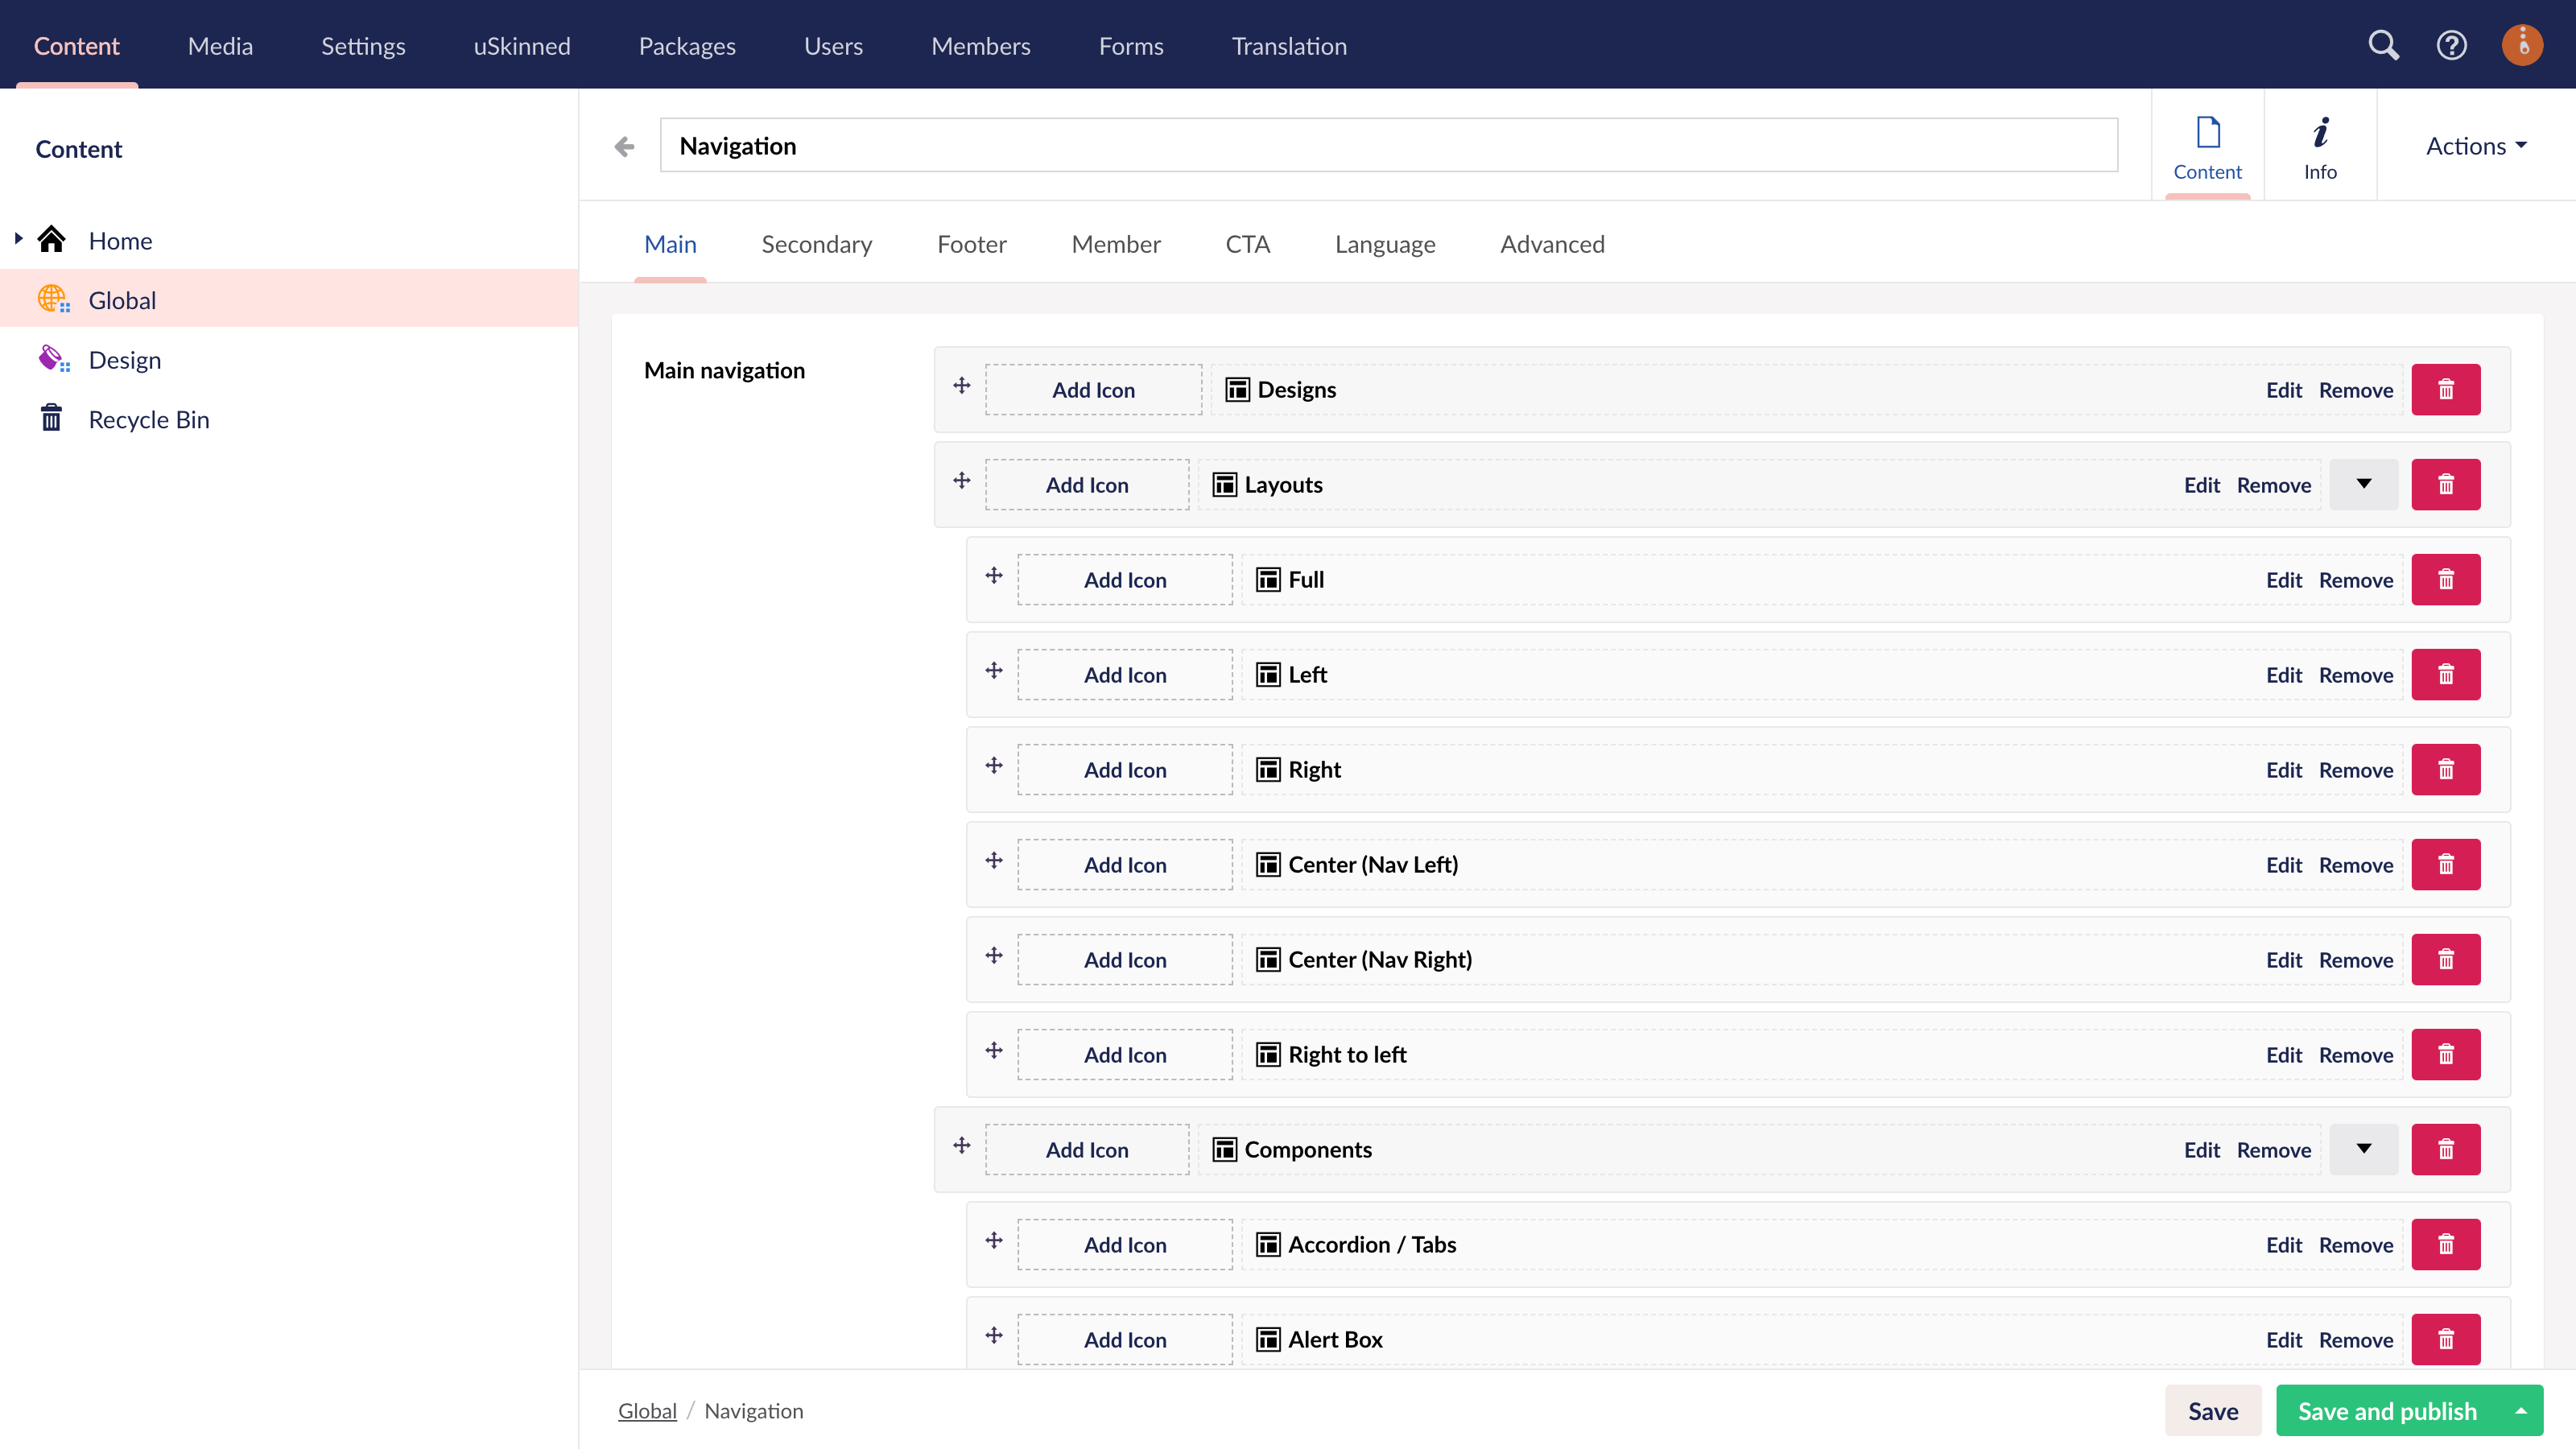
Task: Click drag handle for Layouts row
Action: pyautogui.click(x=962, y=481)
